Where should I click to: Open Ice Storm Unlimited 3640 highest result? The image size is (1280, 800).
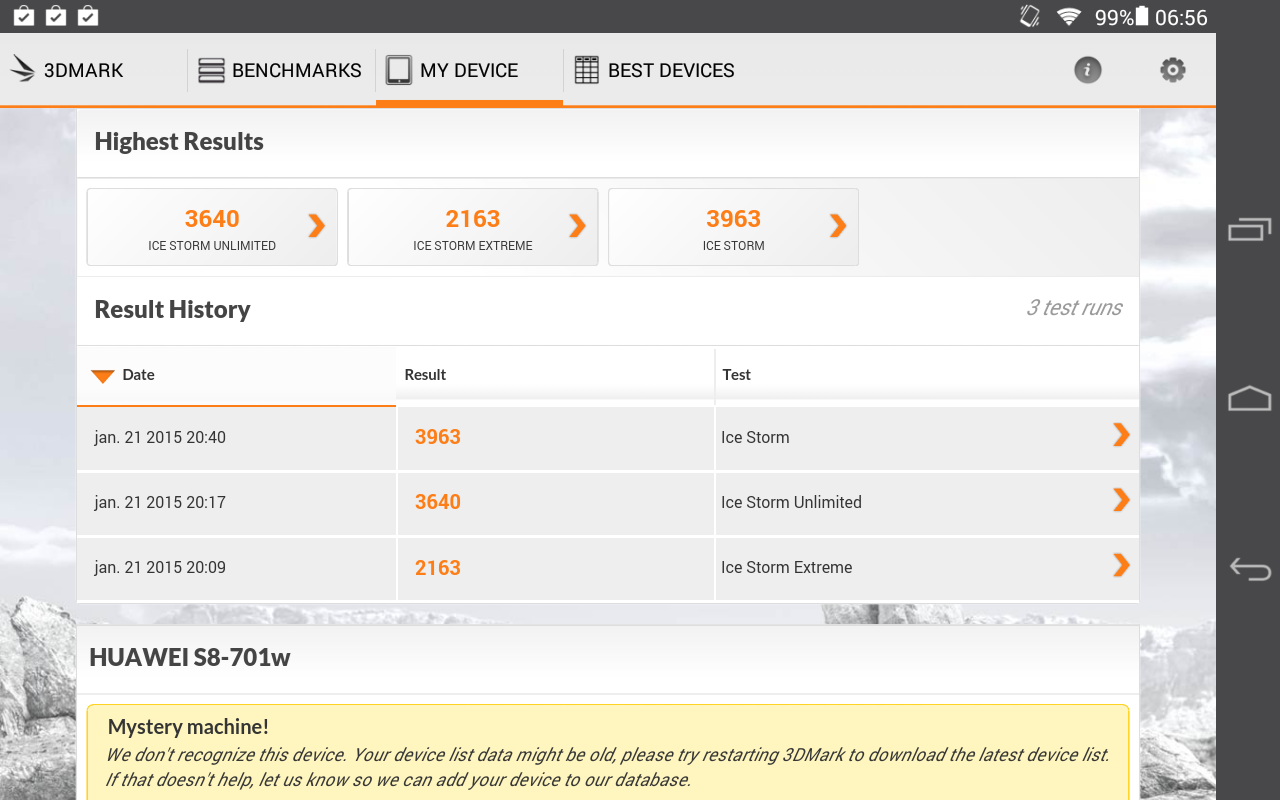click(212, 227)
